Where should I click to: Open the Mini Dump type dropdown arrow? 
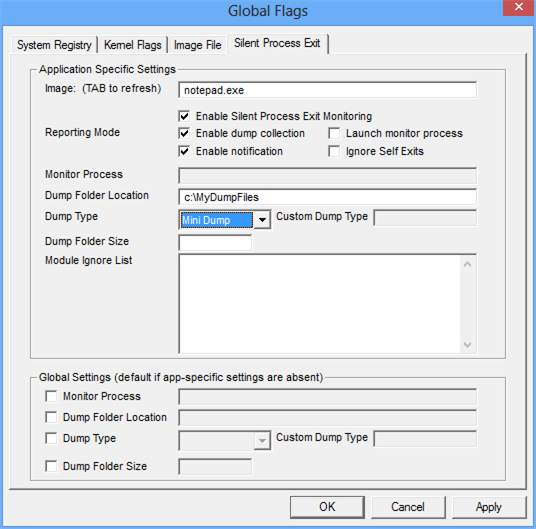click(x=262, y=220)
